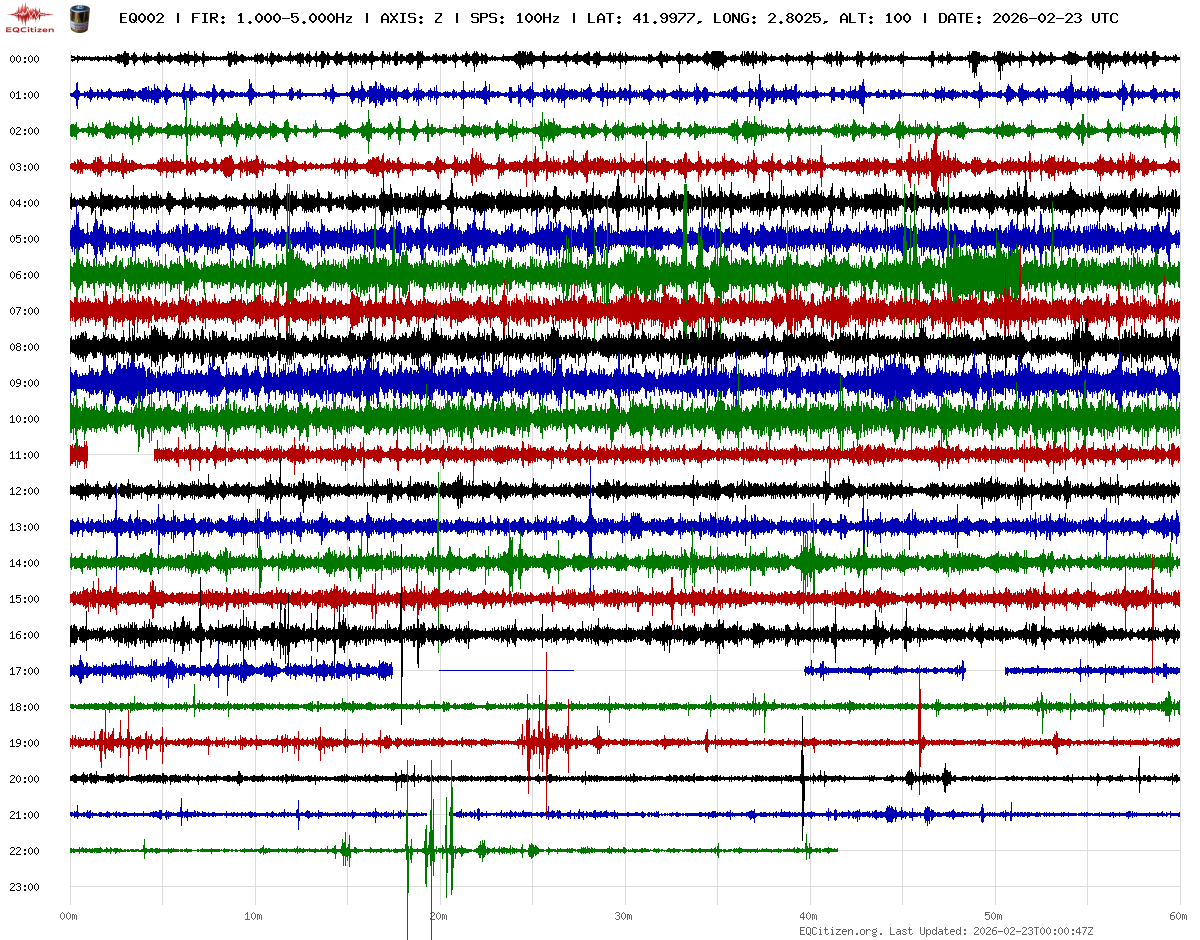Select the 06:00 hour label

coord(24,275)
